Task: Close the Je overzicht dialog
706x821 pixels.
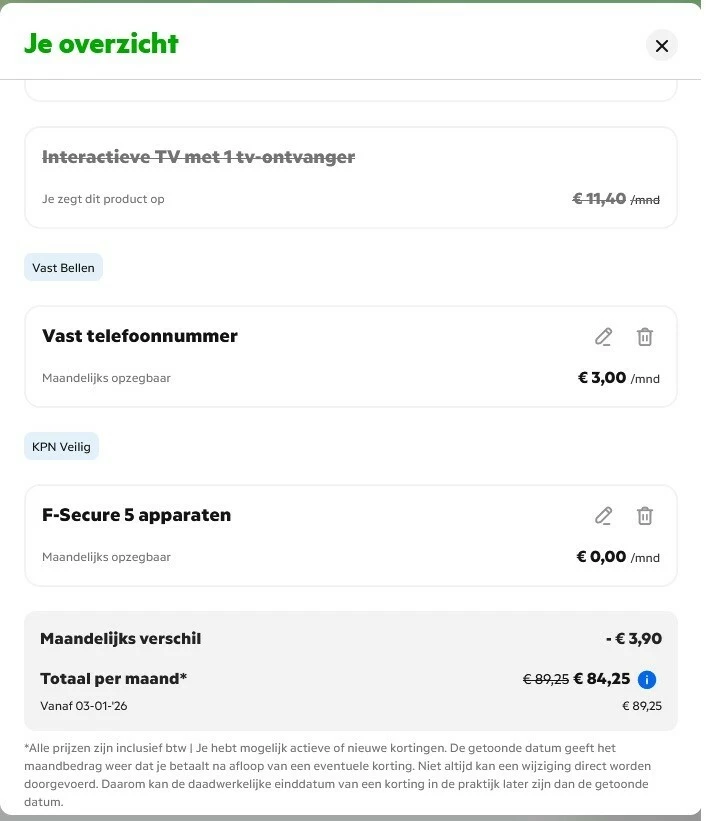Action: click(661, 45)
